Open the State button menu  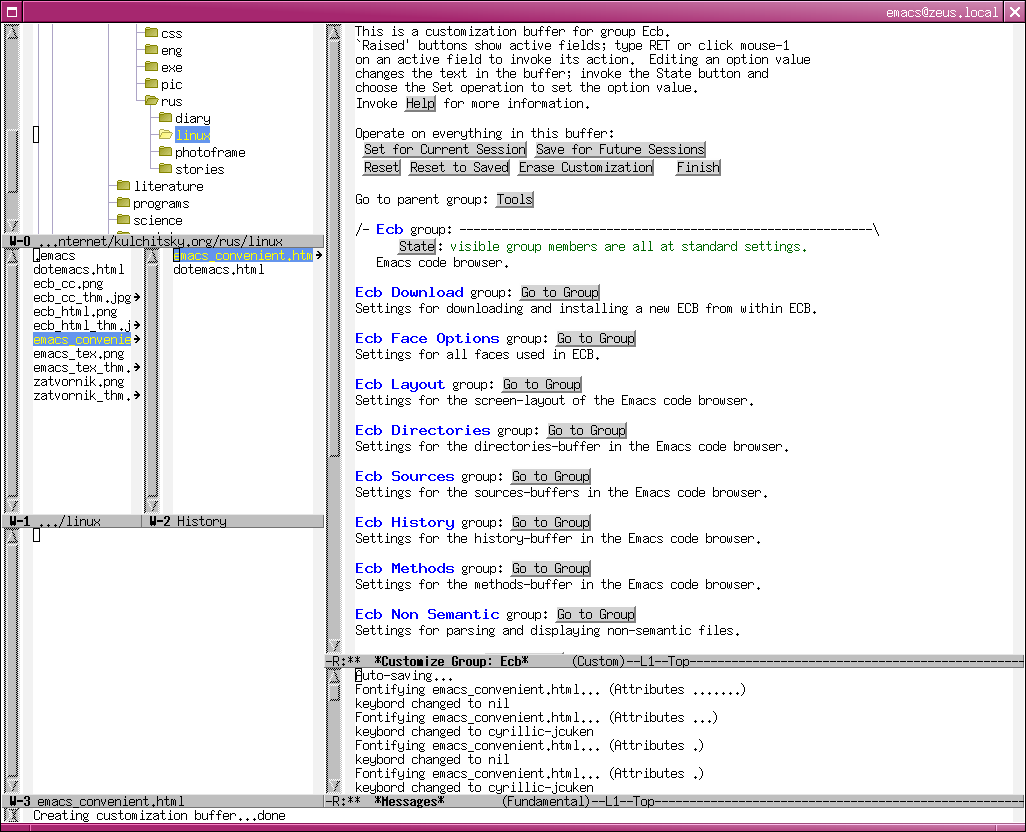(417, 246)
